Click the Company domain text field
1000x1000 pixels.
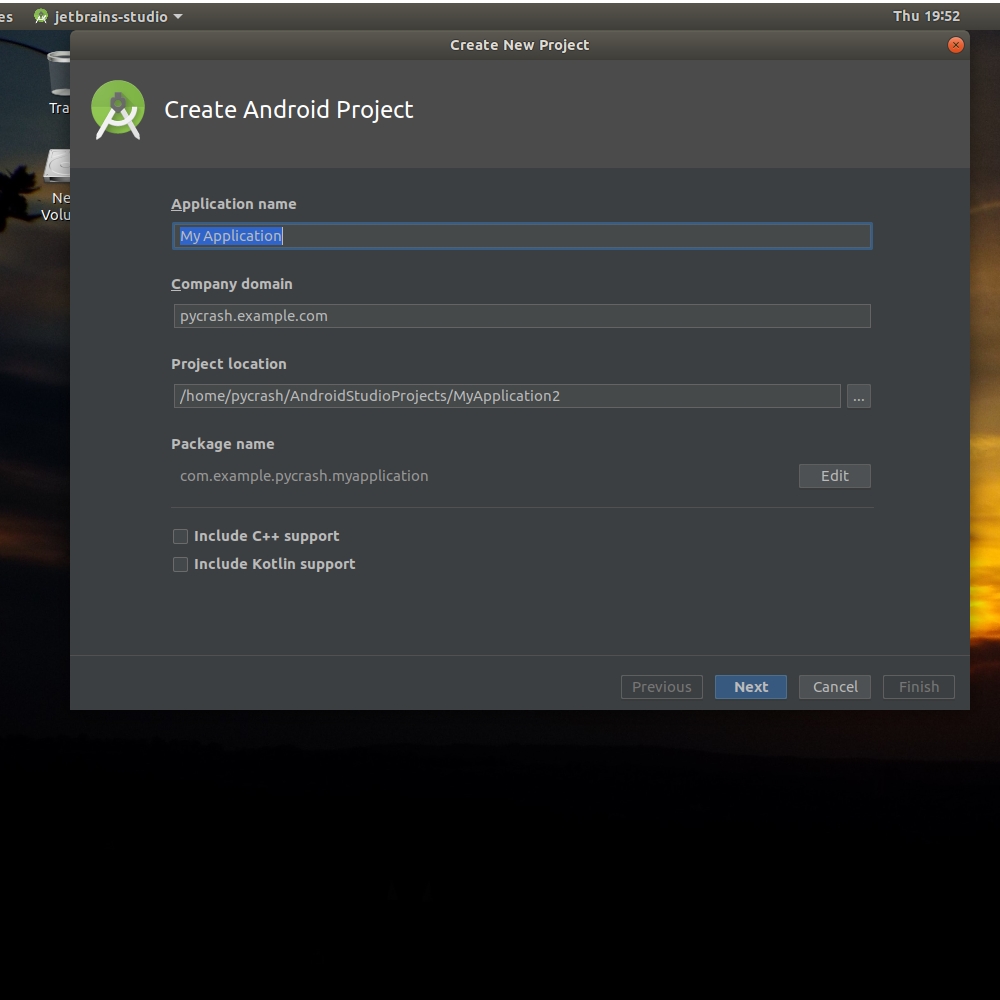521,315
